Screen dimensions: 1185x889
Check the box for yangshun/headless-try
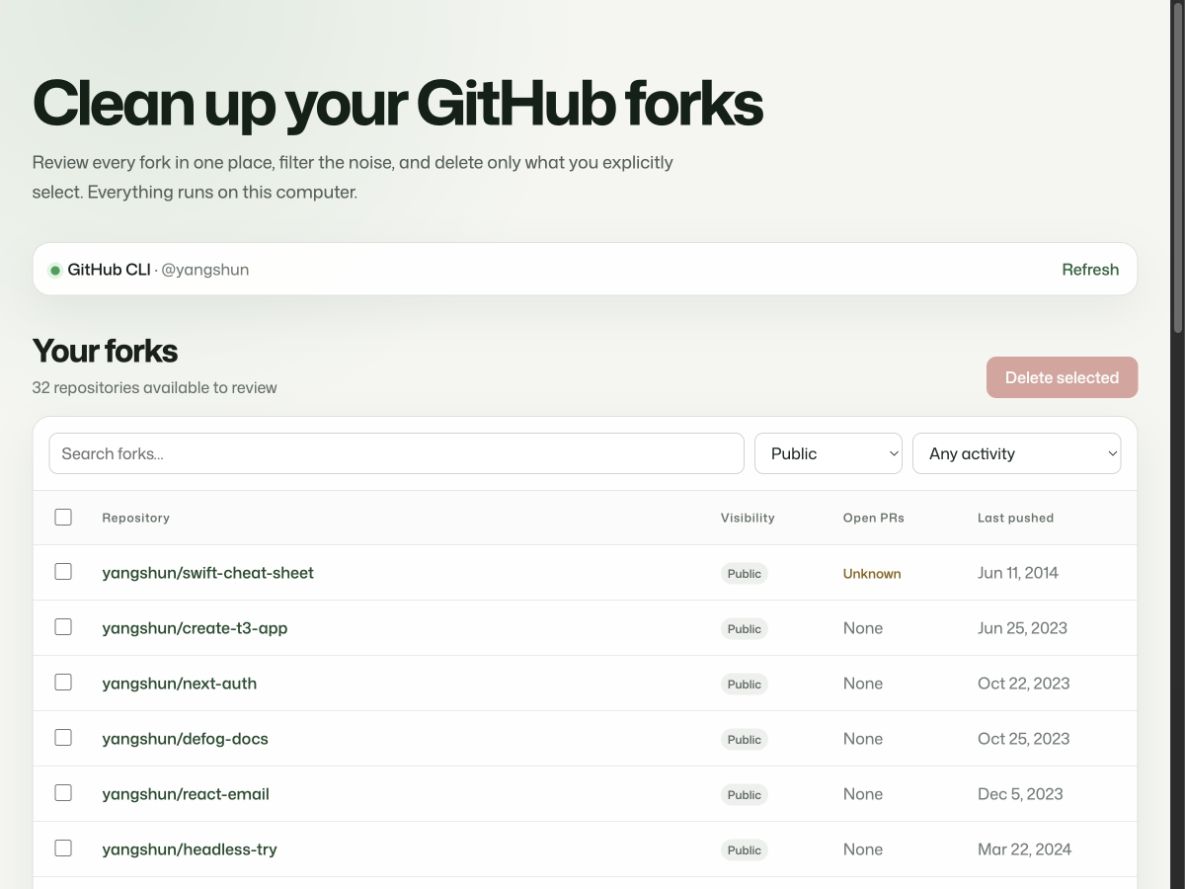[63, 848]
